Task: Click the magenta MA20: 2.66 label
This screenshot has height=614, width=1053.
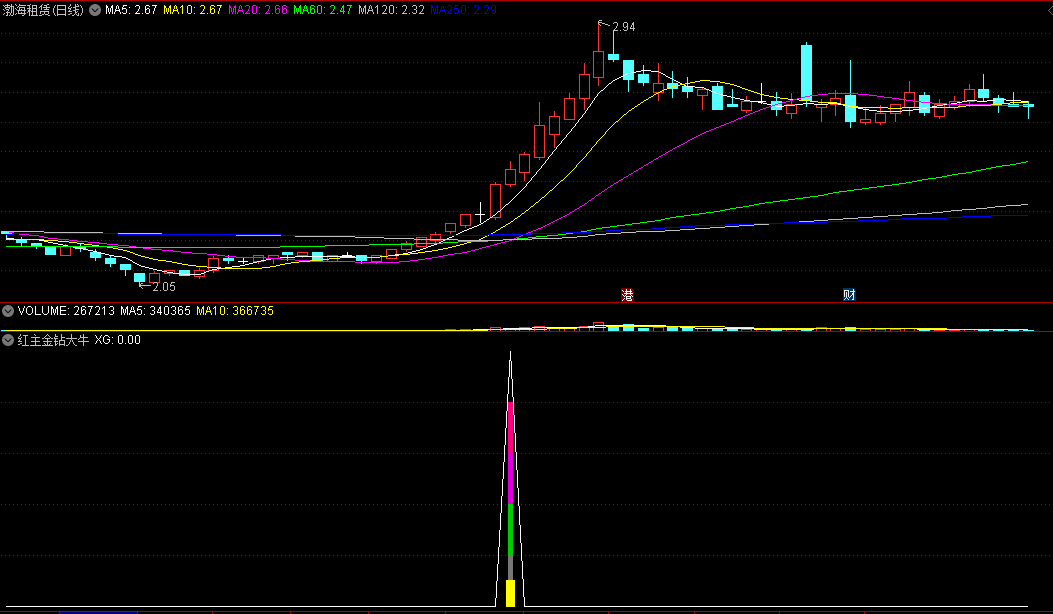Action: pos(258,10)
